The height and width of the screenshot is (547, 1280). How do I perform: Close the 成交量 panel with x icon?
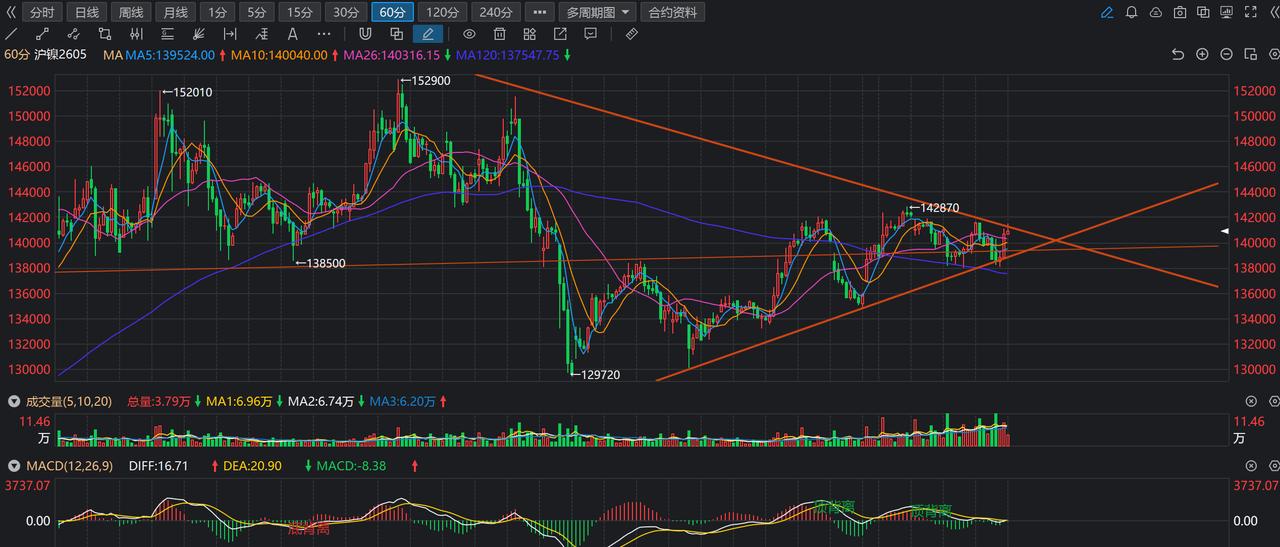pos(1250,401)
